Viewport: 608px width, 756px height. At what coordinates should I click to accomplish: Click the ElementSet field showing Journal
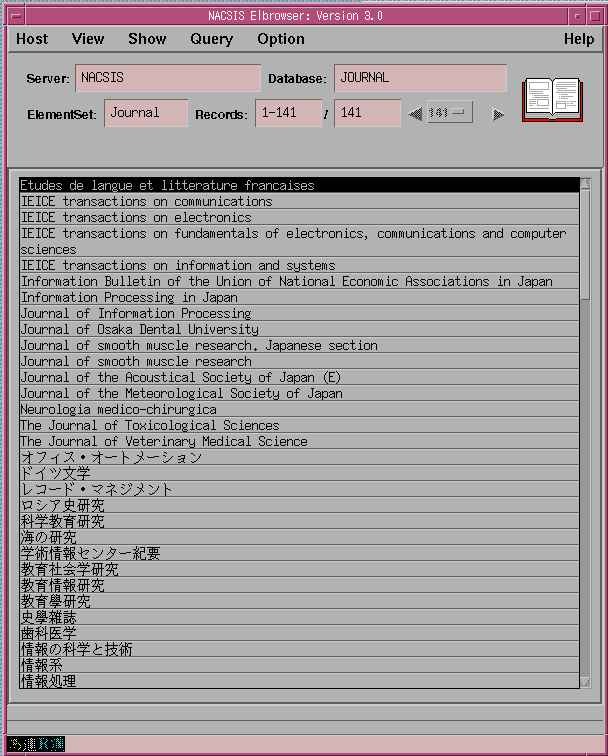pyautogui.click(x=146, y=113)
